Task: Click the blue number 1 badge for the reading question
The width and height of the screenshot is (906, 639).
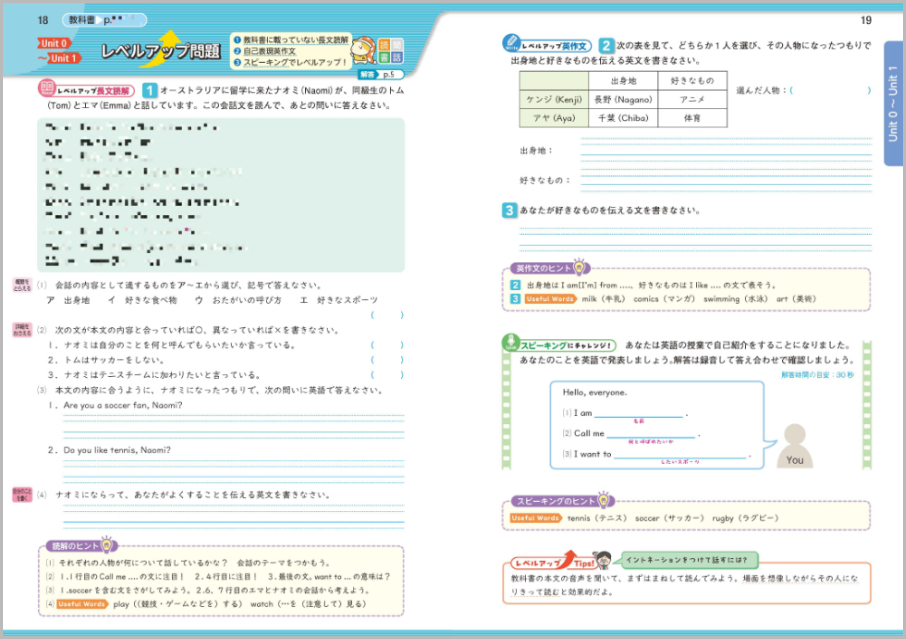Action: pyautogui.click(x=150, y=91)
